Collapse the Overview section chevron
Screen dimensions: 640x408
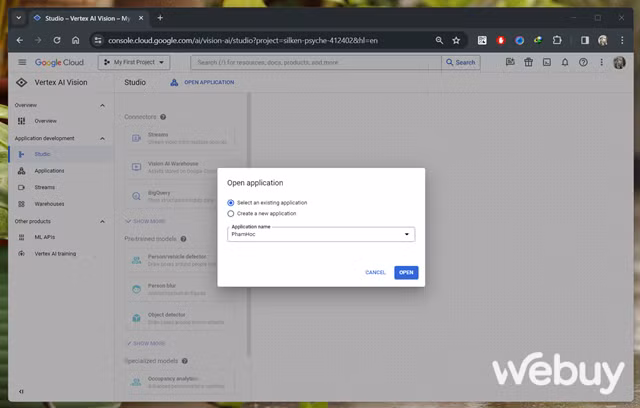(x=102, y=105)
